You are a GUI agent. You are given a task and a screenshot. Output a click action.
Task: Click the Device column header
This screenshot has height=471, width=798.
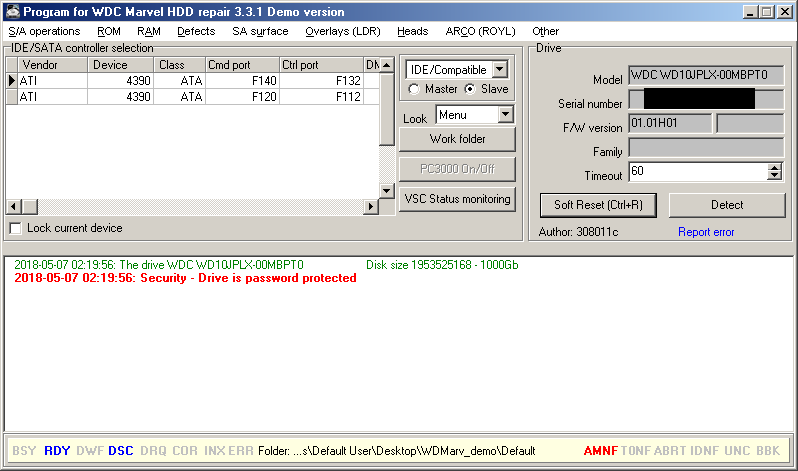[121, 65]
